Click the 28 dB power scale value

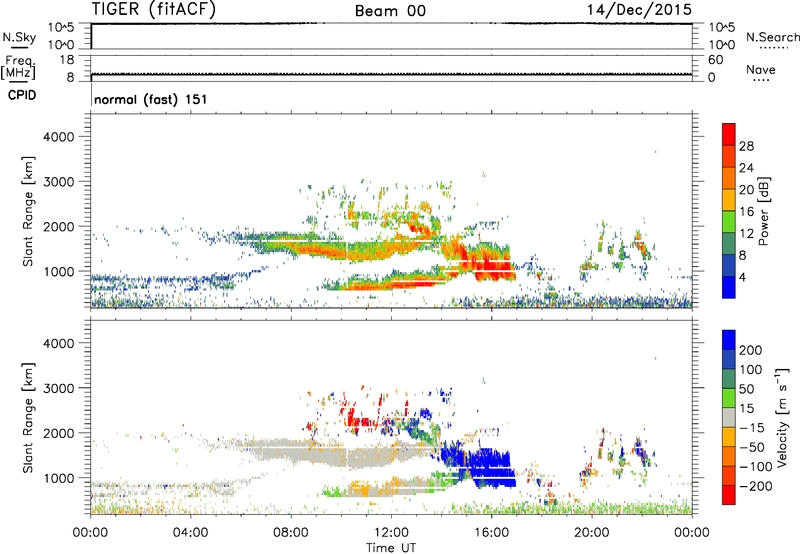tap(746, 146)
